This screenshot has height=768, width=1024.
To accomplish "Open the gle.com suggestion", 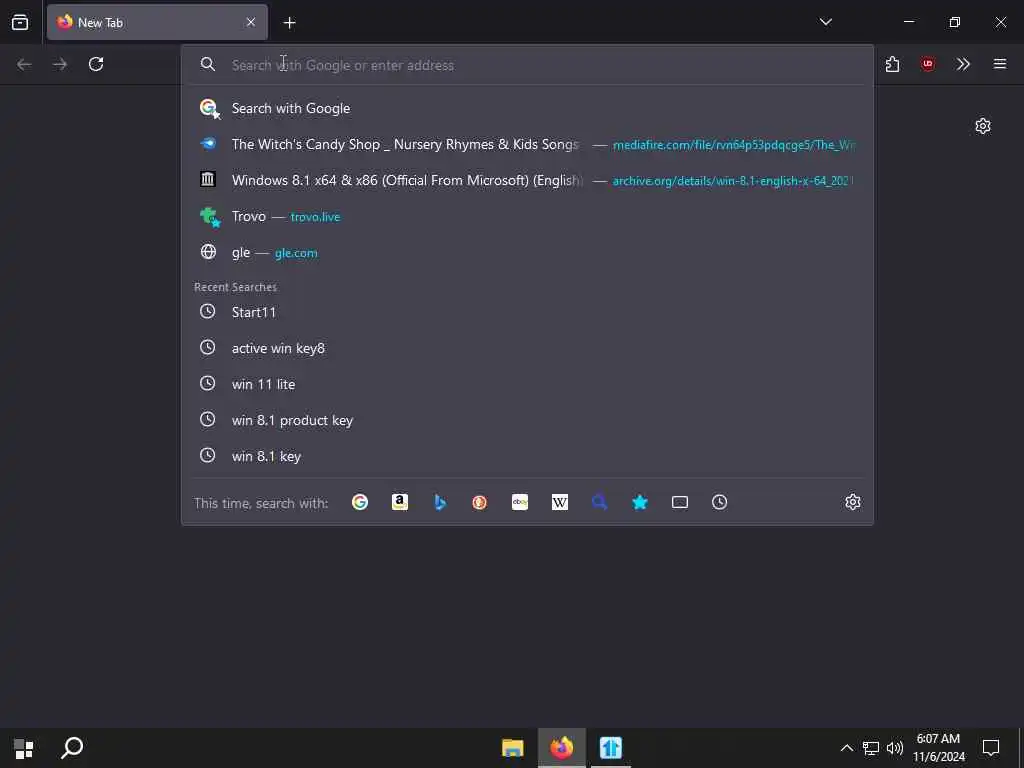I will click(527, 252).
